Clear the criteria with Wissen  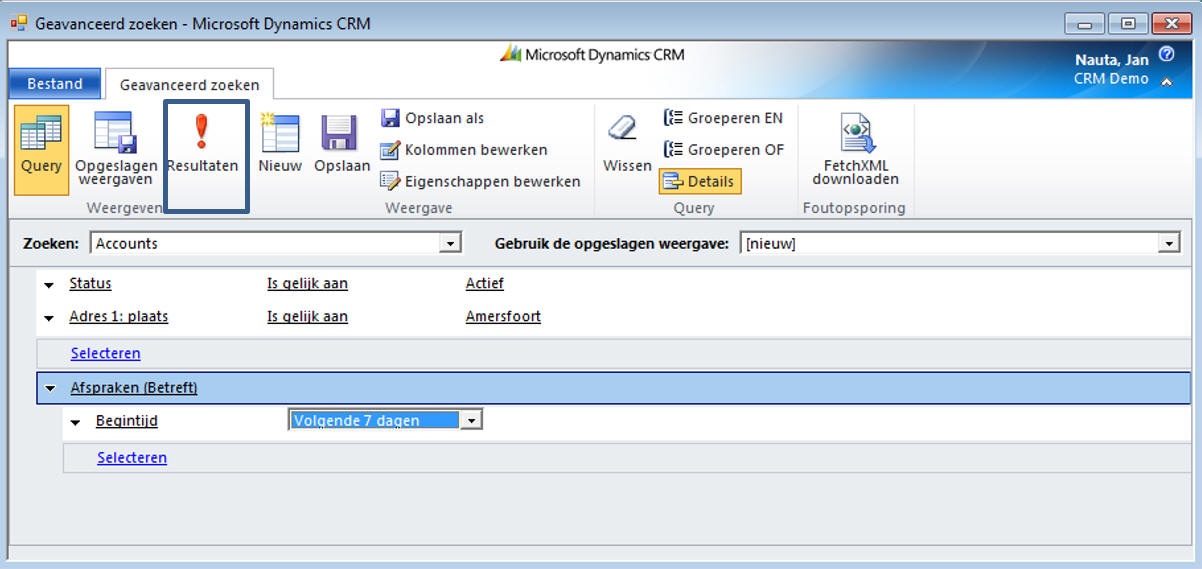pyautogui.click(x=627, y=145)
